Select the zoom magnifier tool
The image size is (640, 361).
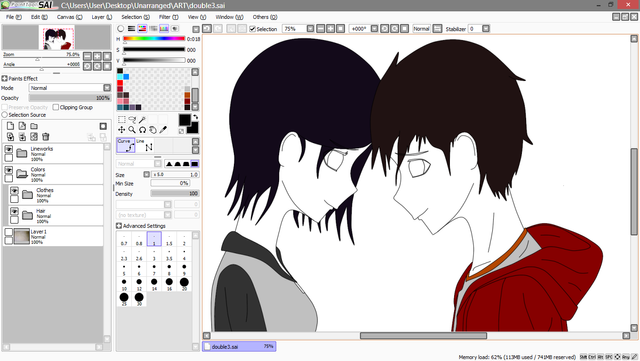[132, 130]
